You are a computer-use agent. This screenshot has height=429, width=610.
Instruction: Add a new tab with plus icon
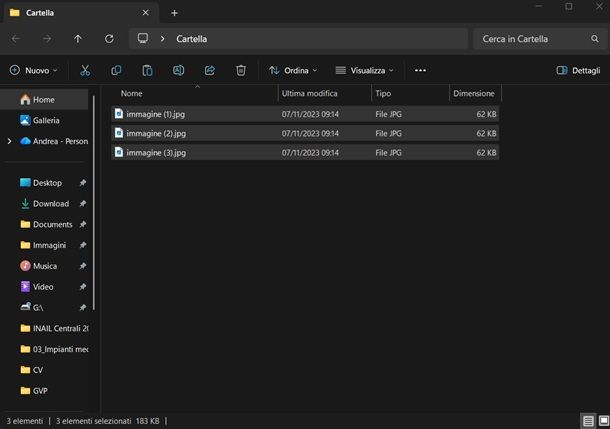[174, 13]
